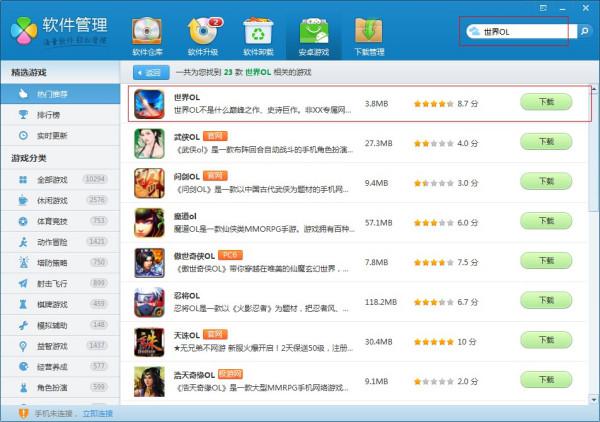Select the 安卓游戏 Android games tab

click(x=314, y=37)
